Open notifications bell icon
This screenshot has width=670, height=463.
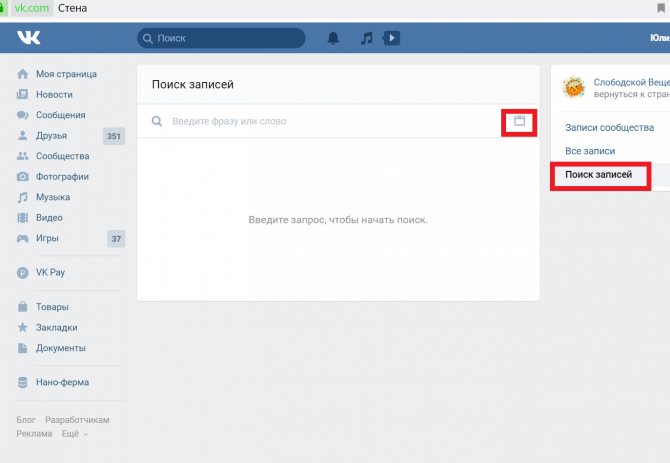[x=333, y=38]
